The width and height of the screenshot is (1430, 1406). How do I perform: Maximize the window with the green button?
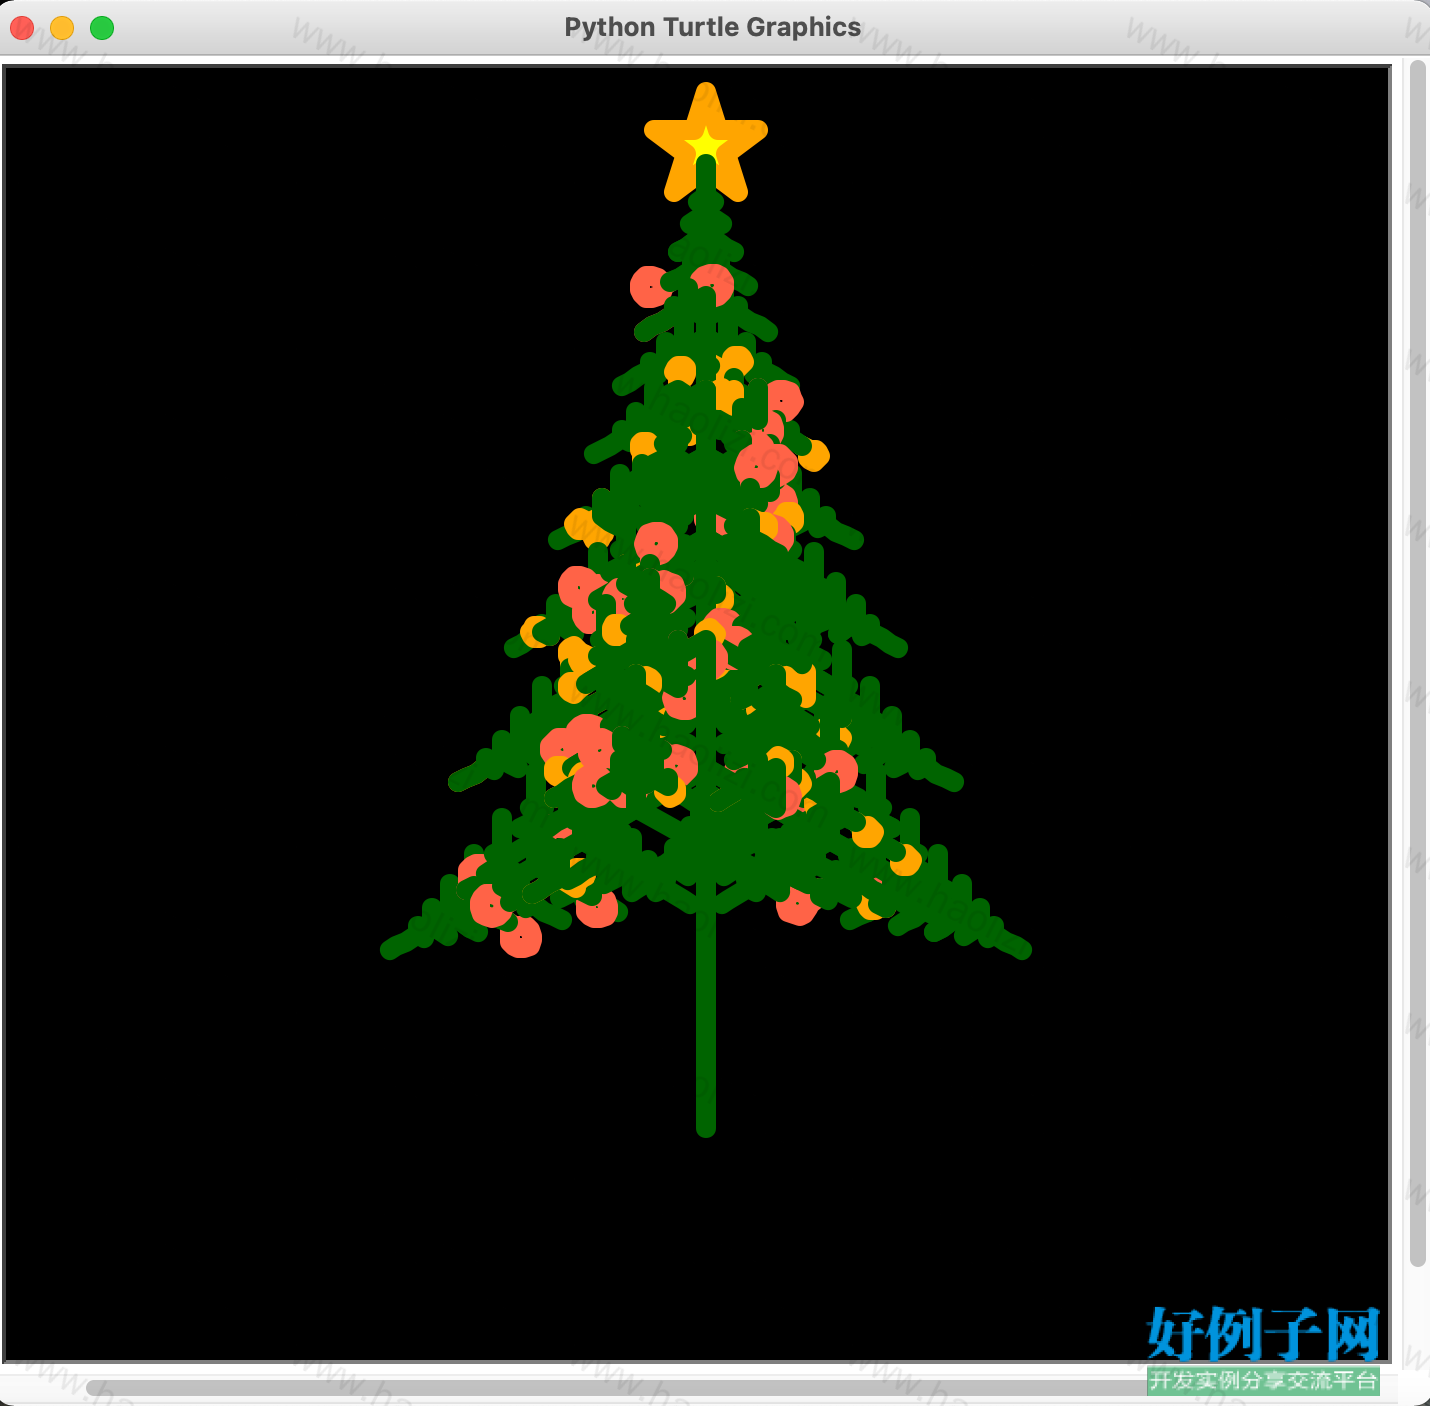point(102,28)
